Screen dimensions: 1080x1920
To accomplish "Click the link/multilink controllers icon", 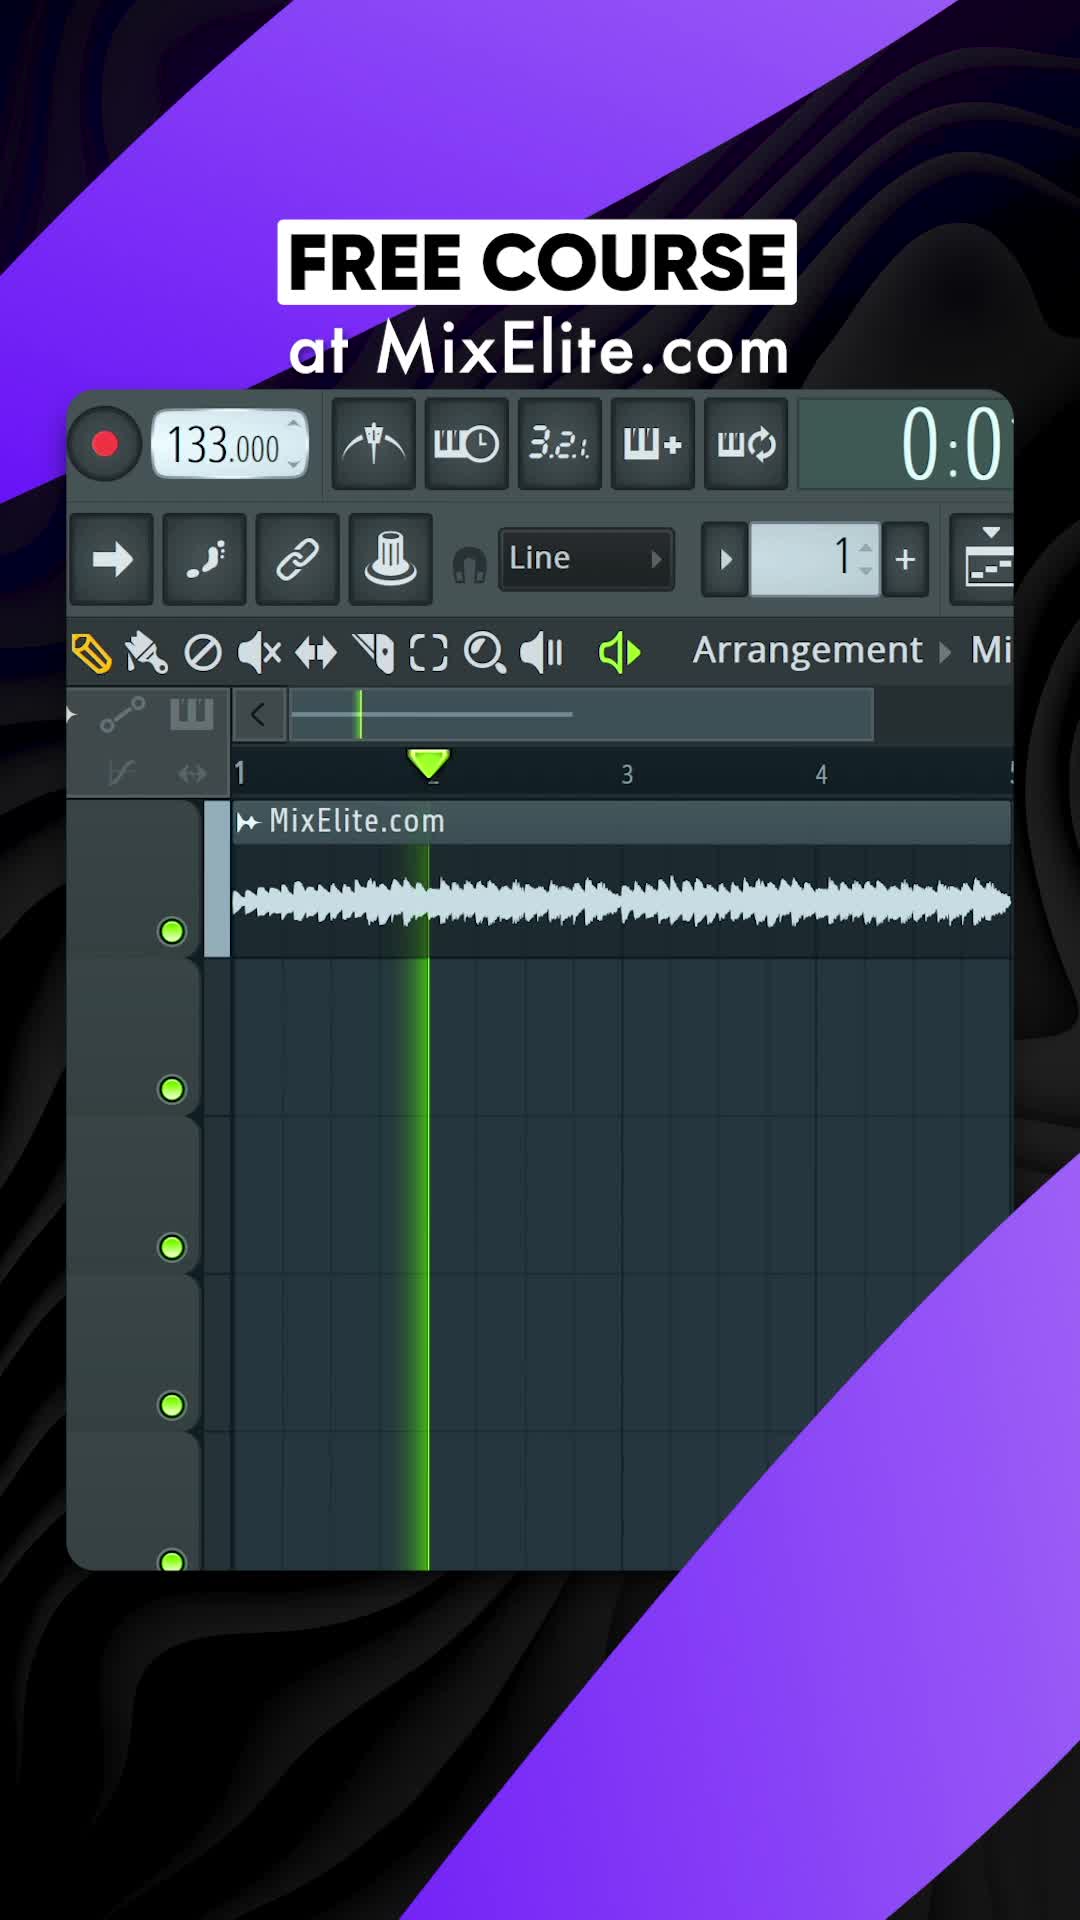I will (297, 559).
